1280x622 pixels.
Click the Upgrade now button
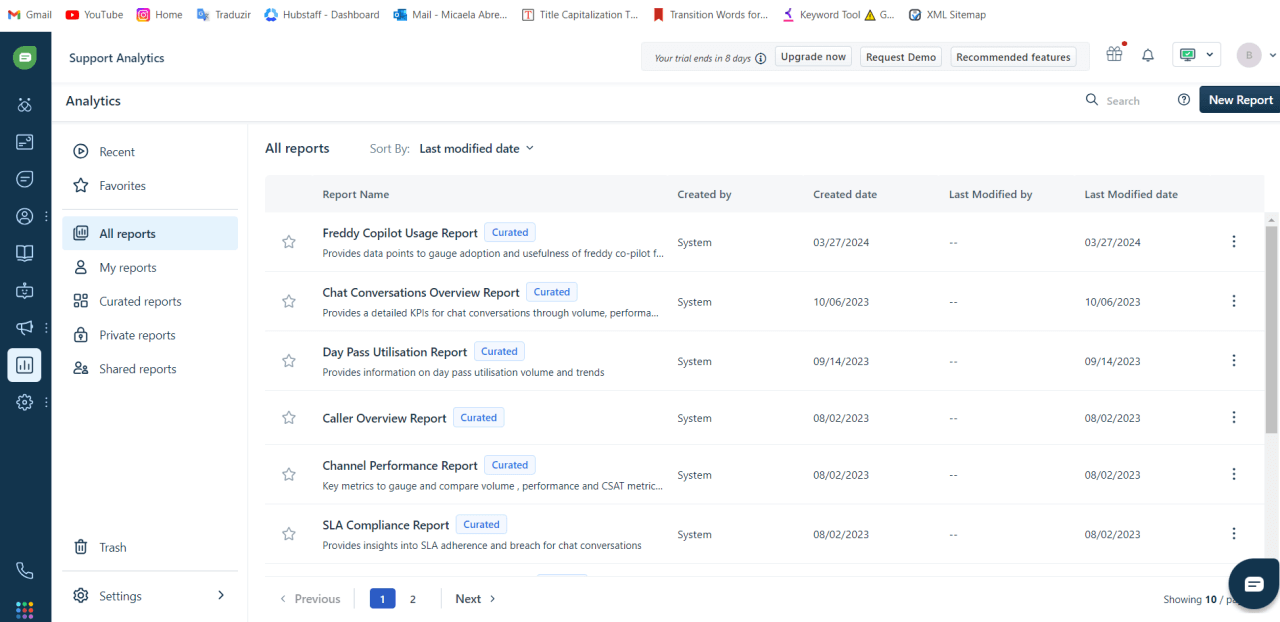[x=812, y=56]
